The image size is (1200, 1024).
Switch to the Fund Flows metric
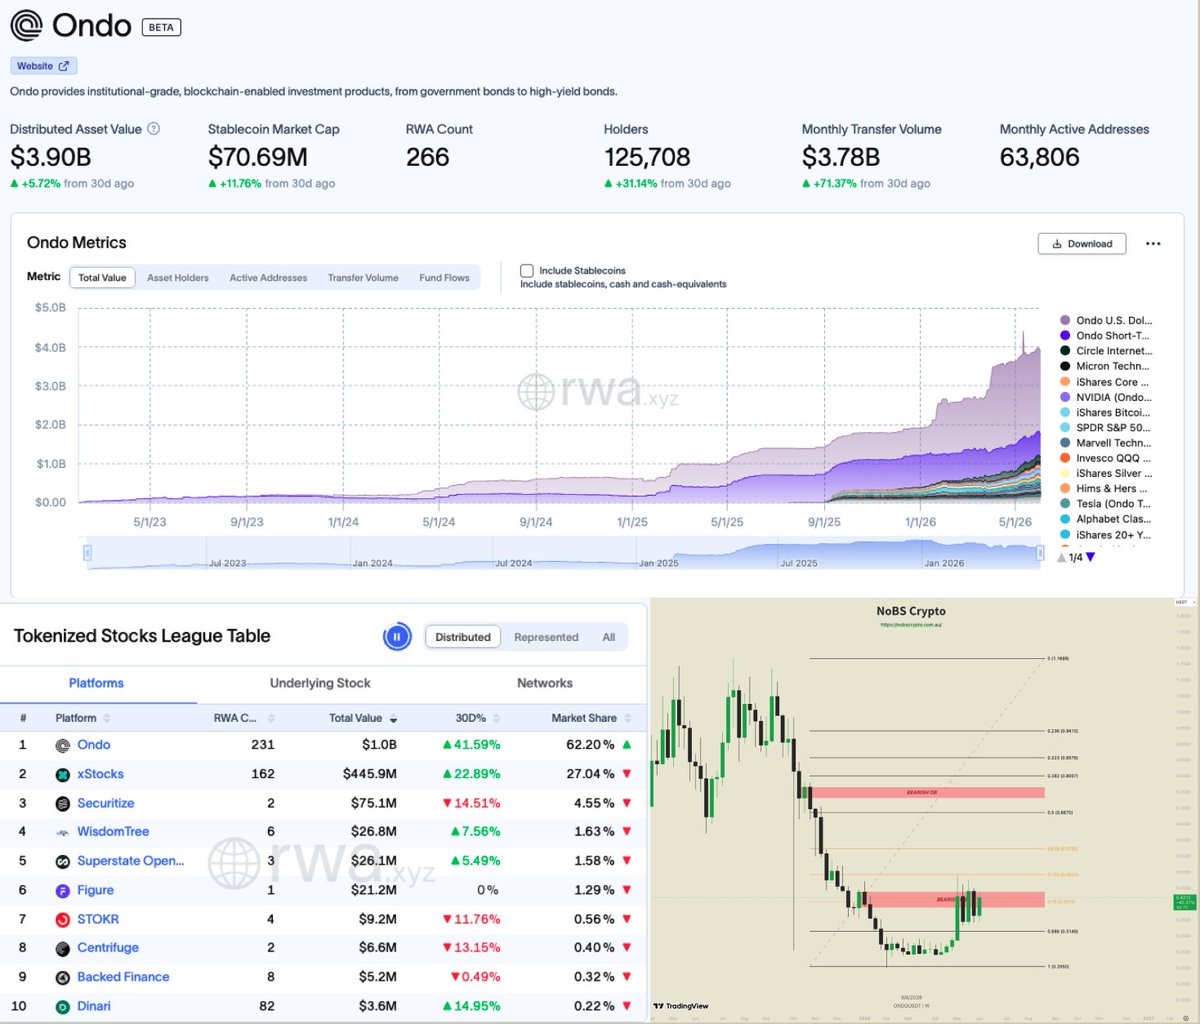tap(444, 278)
